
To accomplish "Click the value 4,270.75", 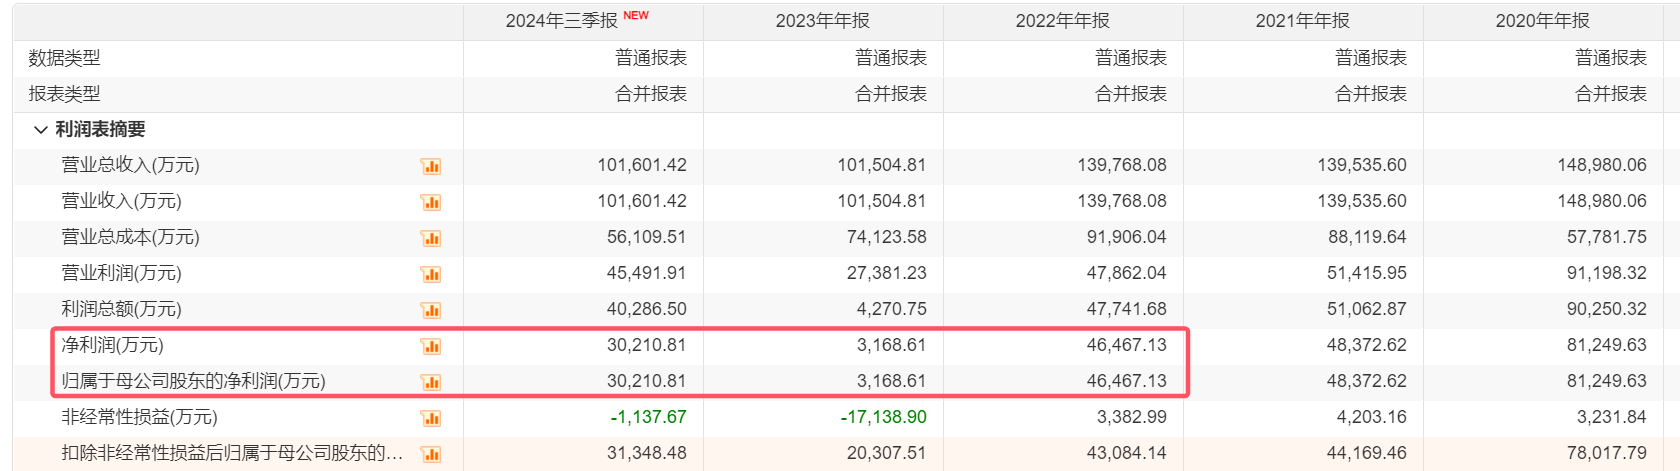I will [892, 309].
